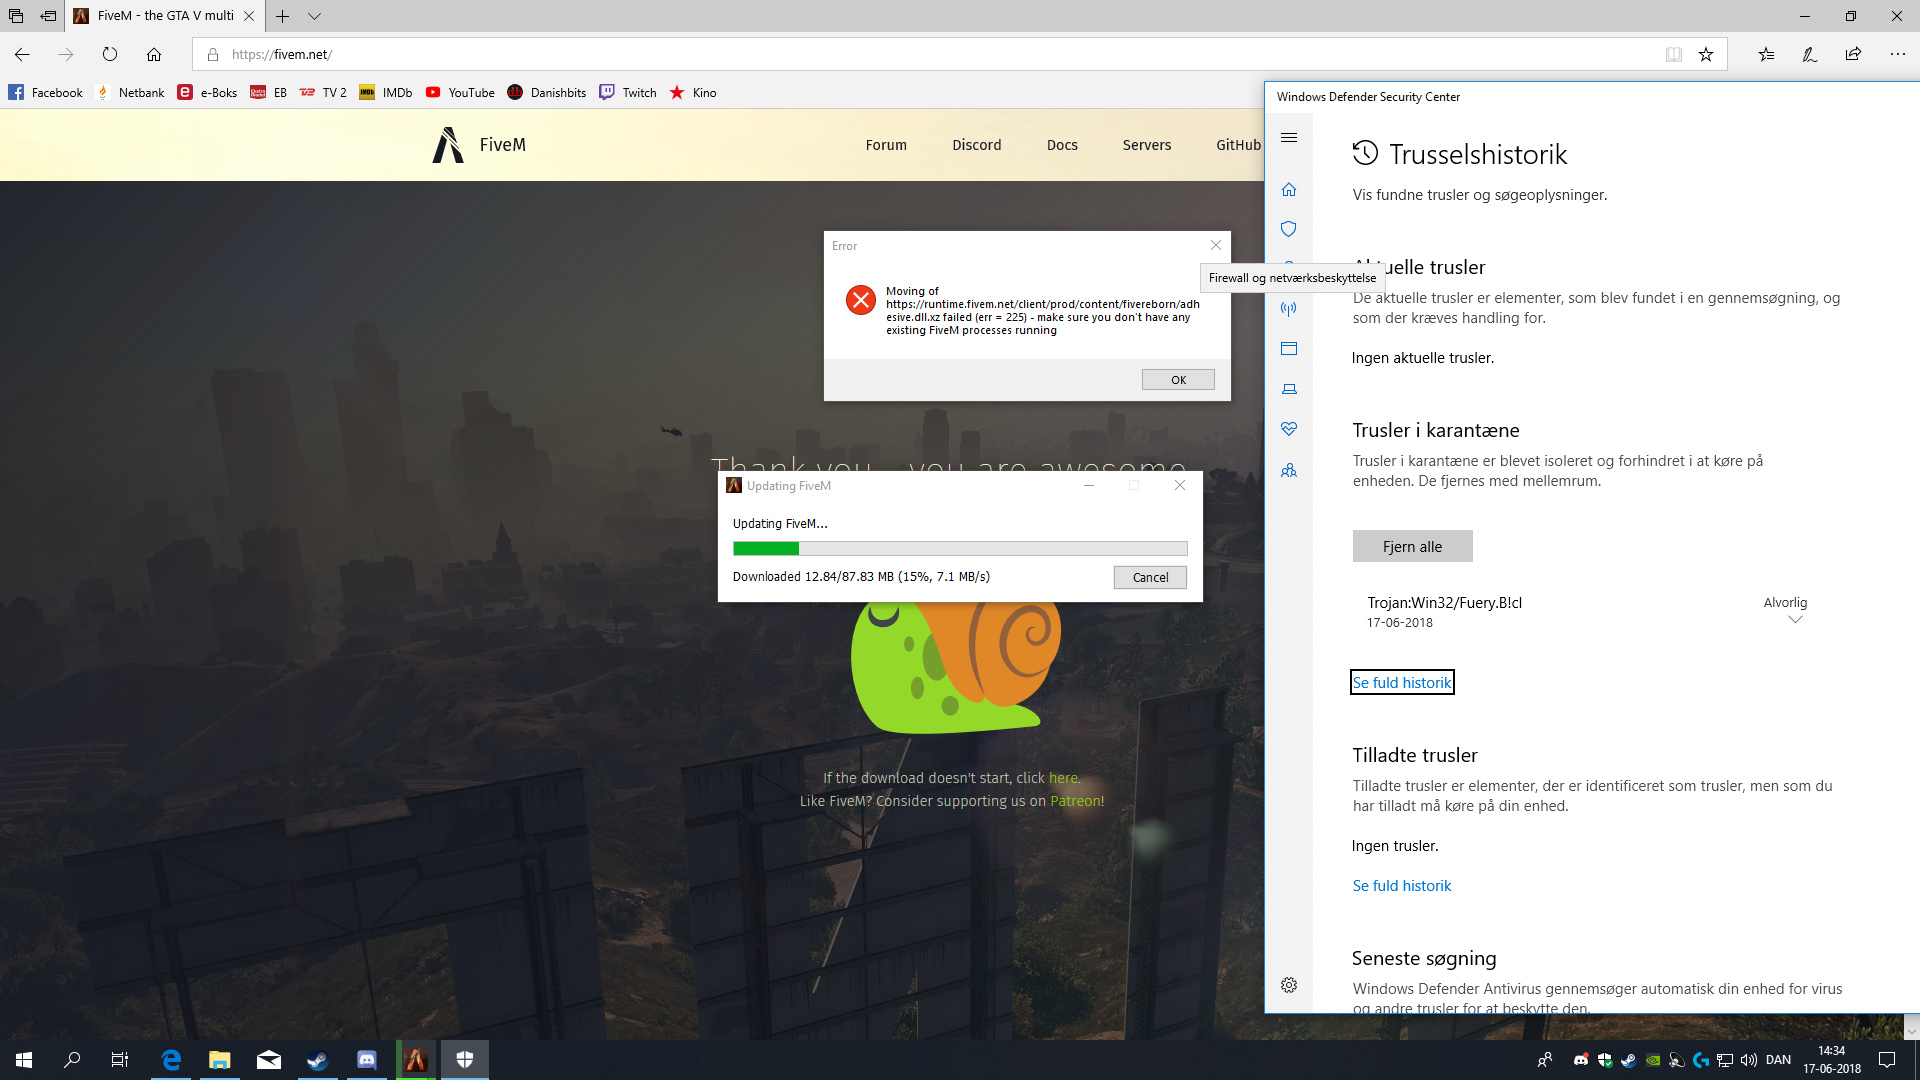Click Servers in FiveM navigation
This screenshot has height=1080, width=1920.
tap(1146, 145)
